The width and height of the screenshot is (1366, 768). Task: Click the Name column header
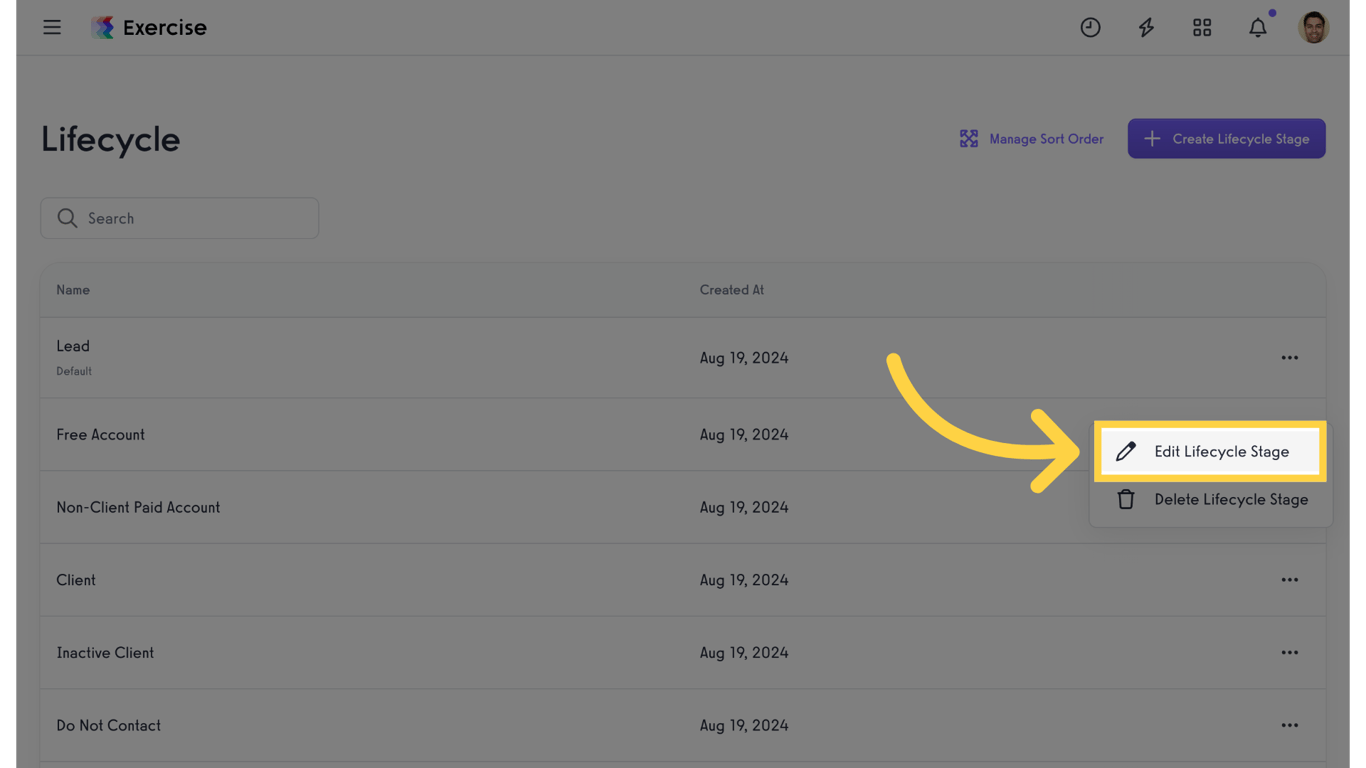[x=73, y=290]
